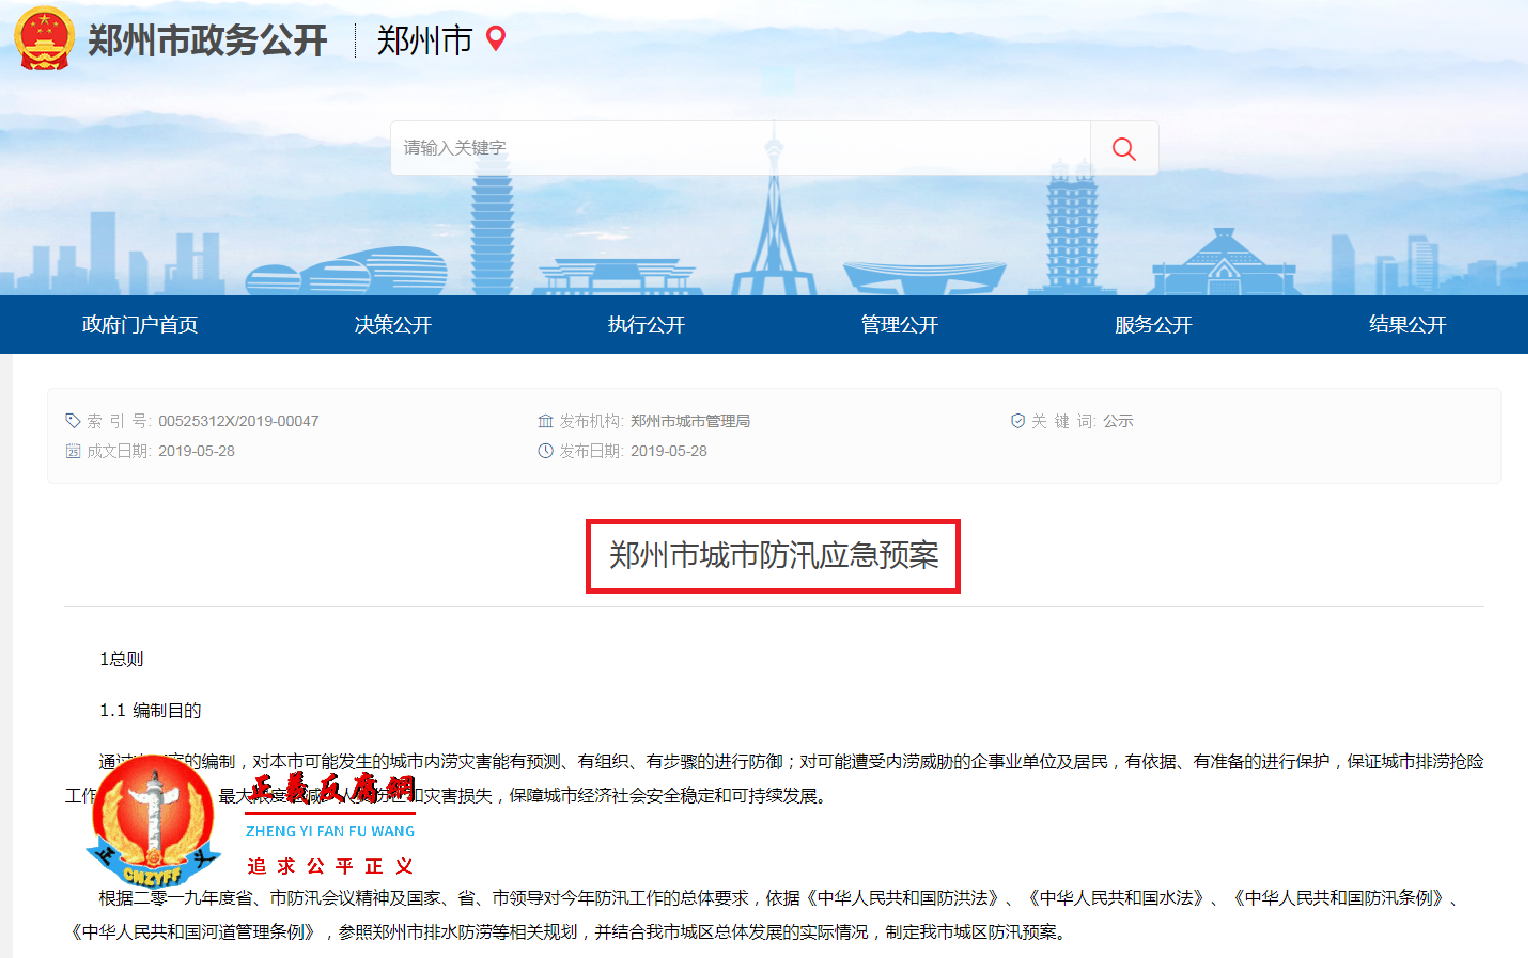Click the national emblem logo
Viewport: 1528px width, 958px height.
pos(42,38)
